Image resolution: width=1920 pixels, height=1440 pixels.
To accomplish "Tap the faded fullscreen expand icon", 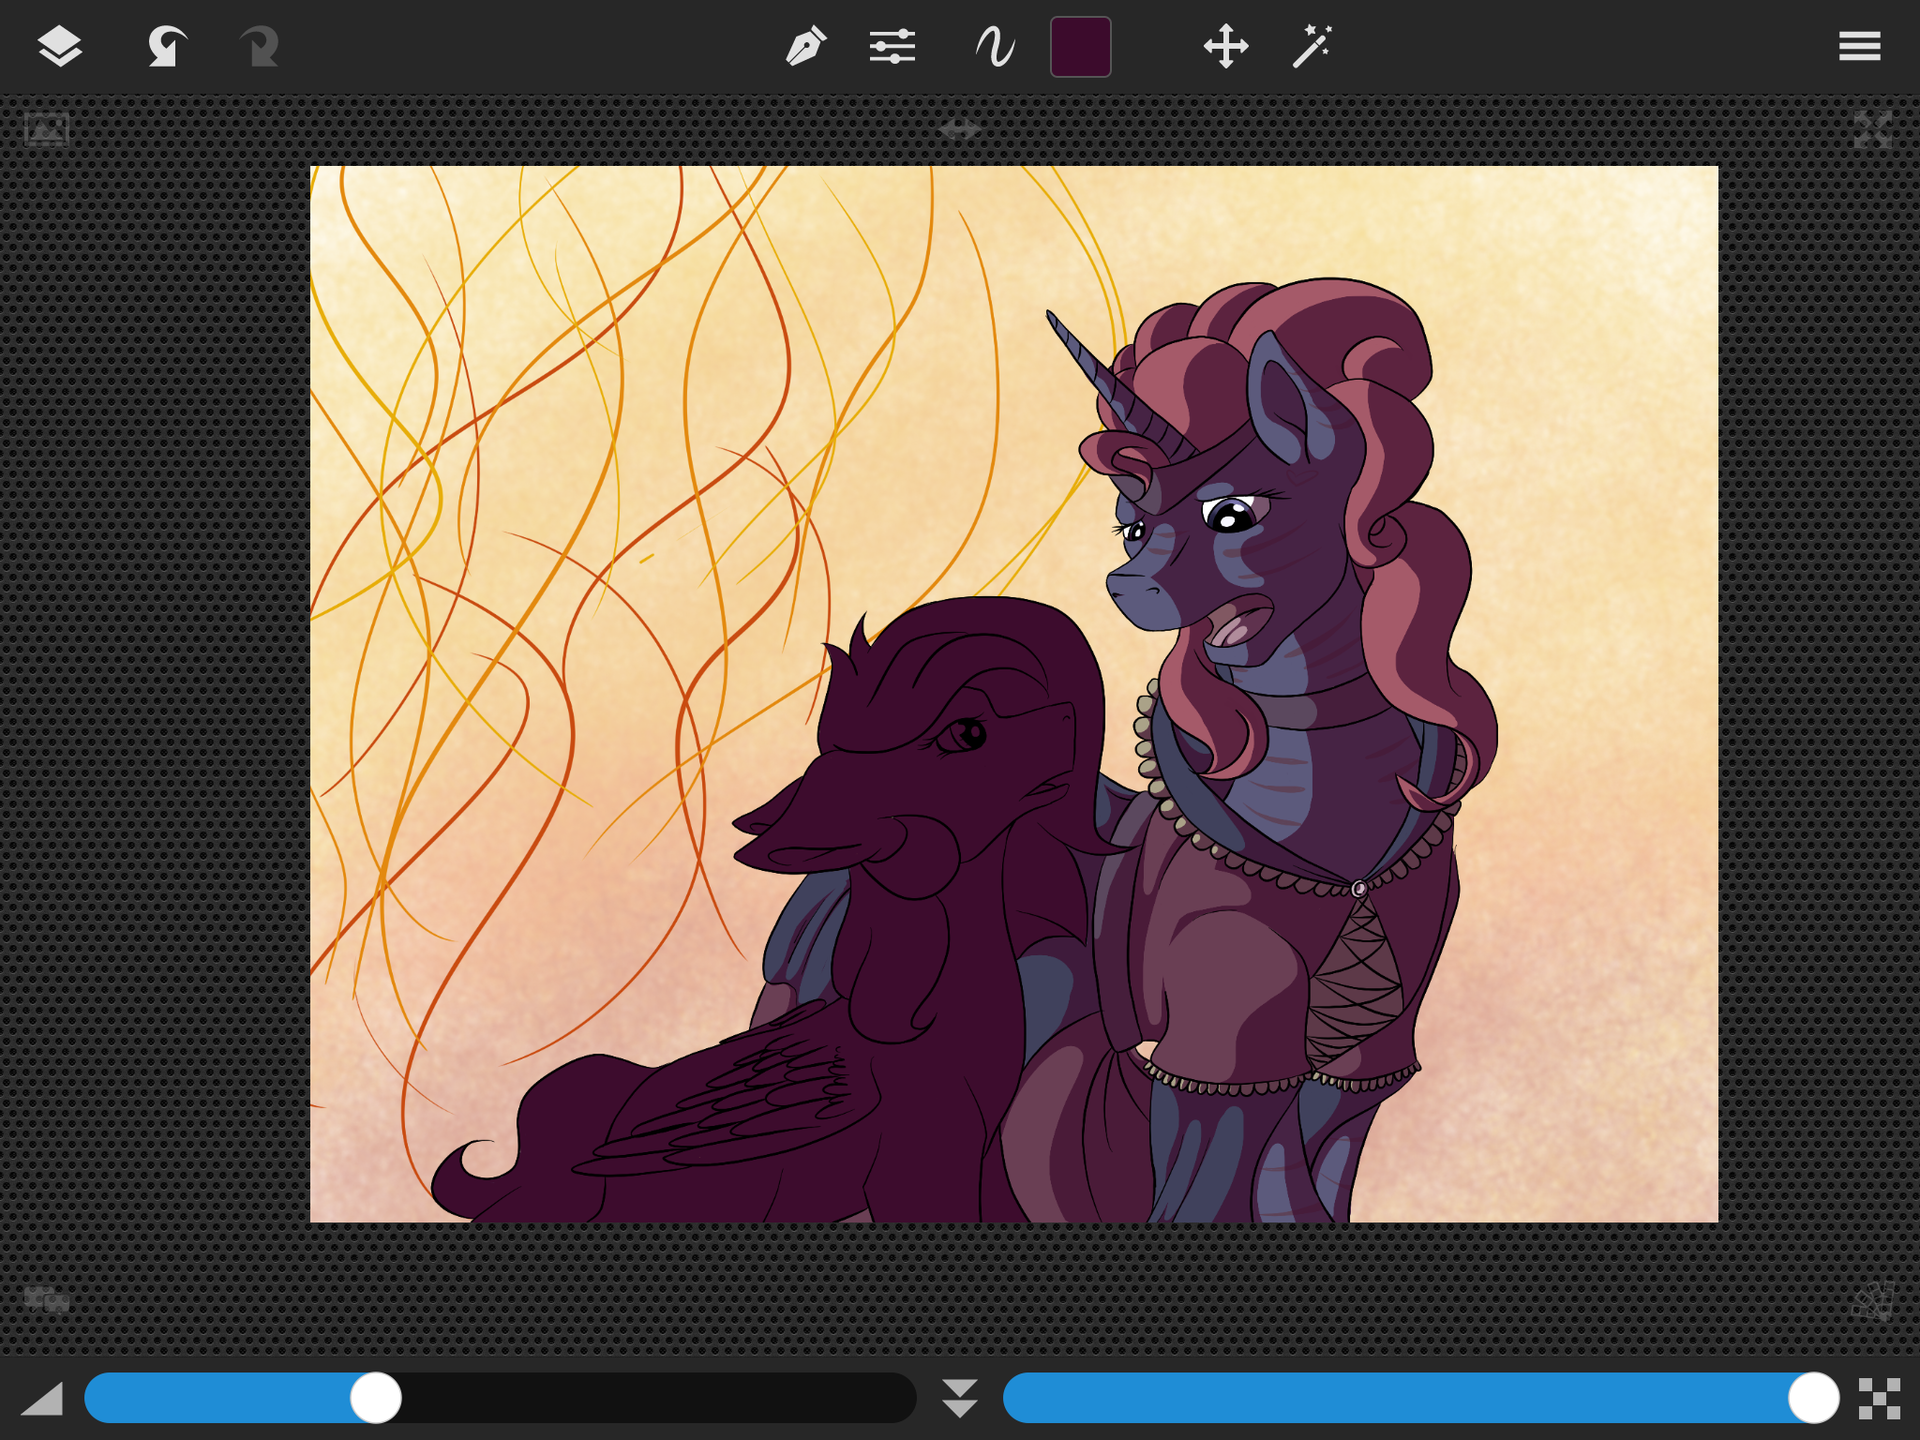I will [1872, 130].
